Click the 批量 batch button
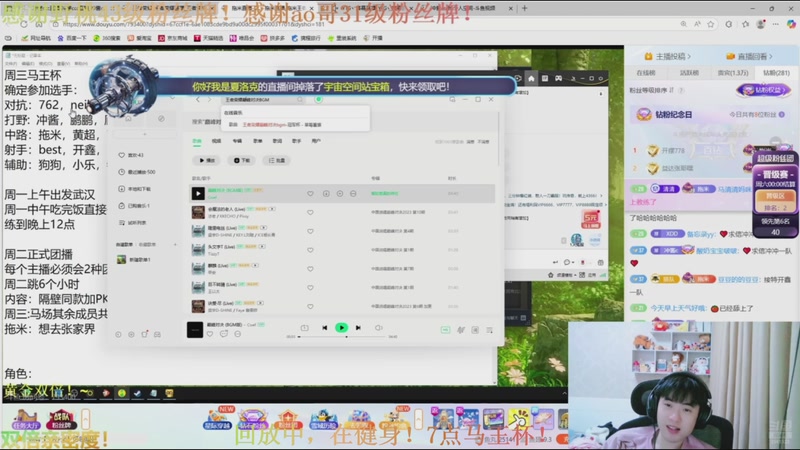 (x=277, y=160)
